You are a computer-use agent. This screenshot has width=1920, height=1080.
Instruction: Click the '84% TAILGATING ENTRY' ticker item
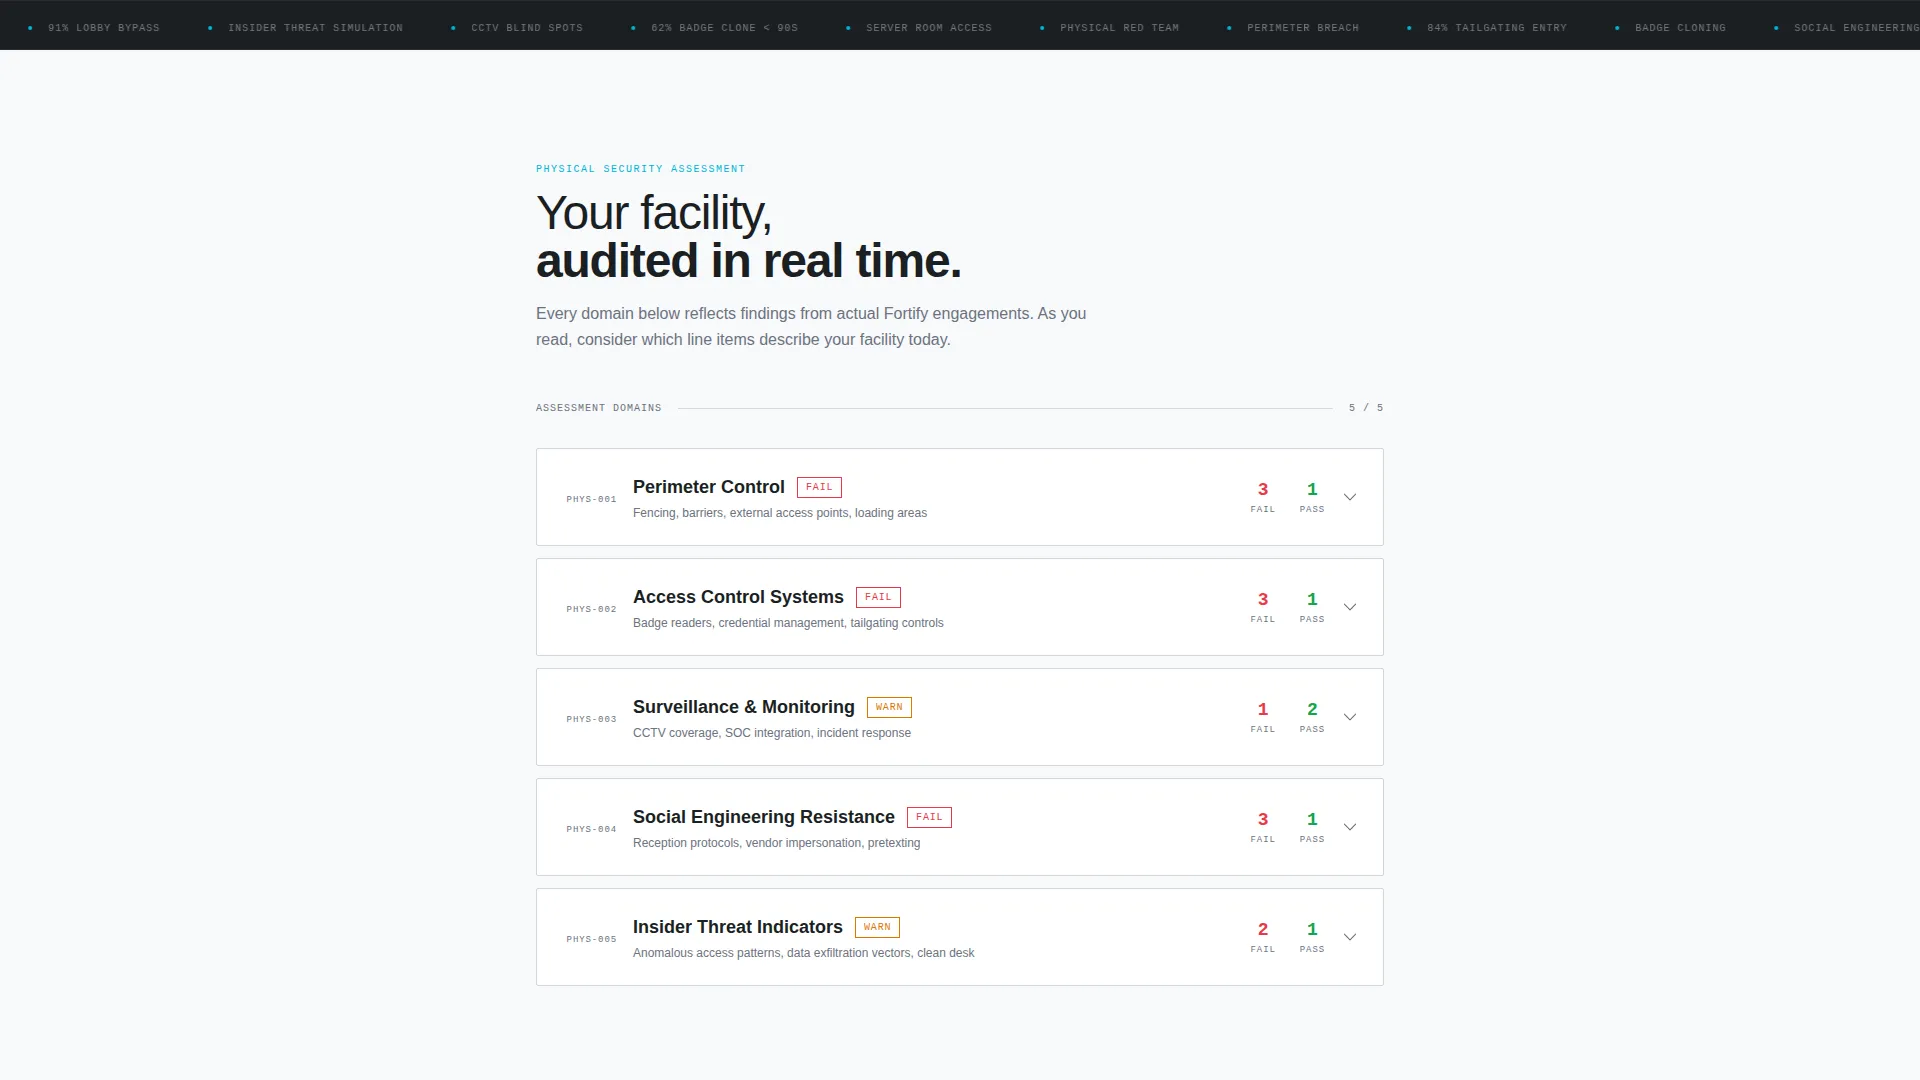pos(1497,28)
